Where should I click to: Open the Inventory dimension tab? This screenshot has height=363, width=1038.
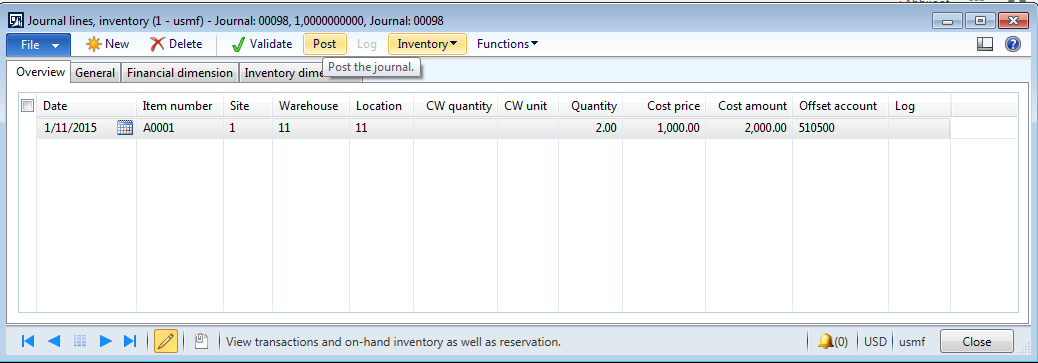[282, 73]
